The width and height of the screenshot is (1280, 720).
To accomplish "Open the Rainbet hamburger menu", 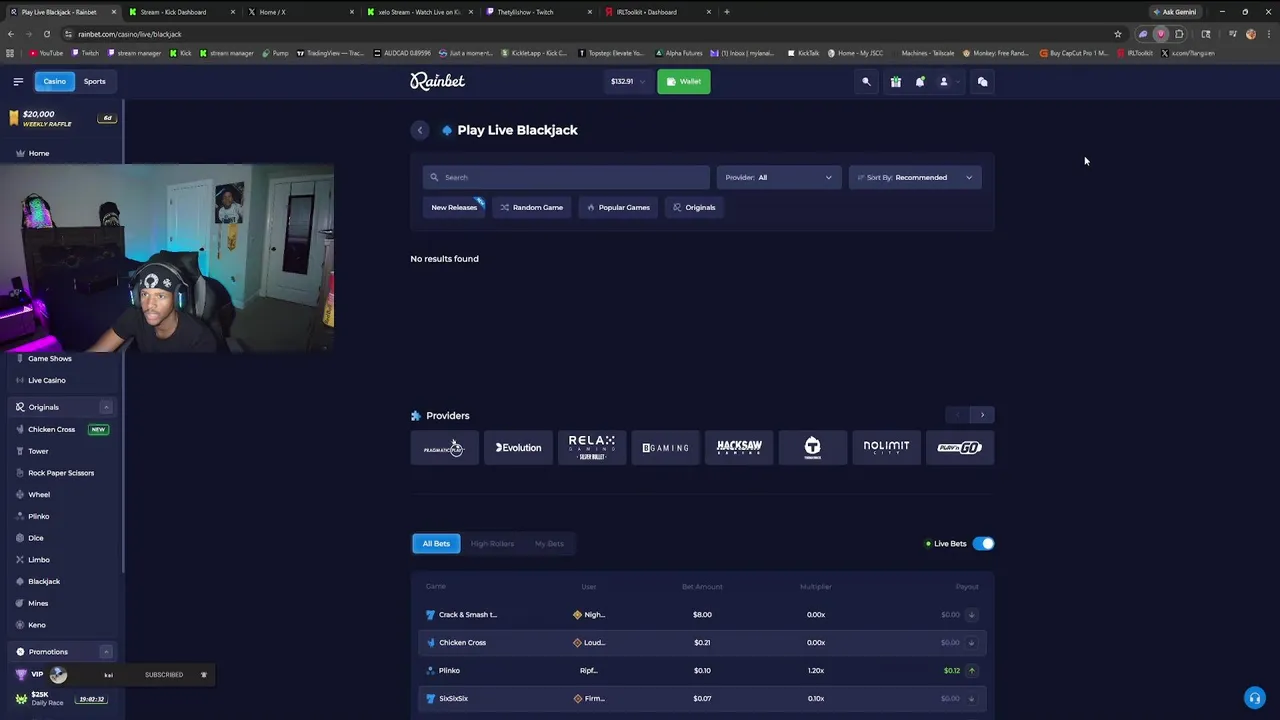I will click(18, 81).
